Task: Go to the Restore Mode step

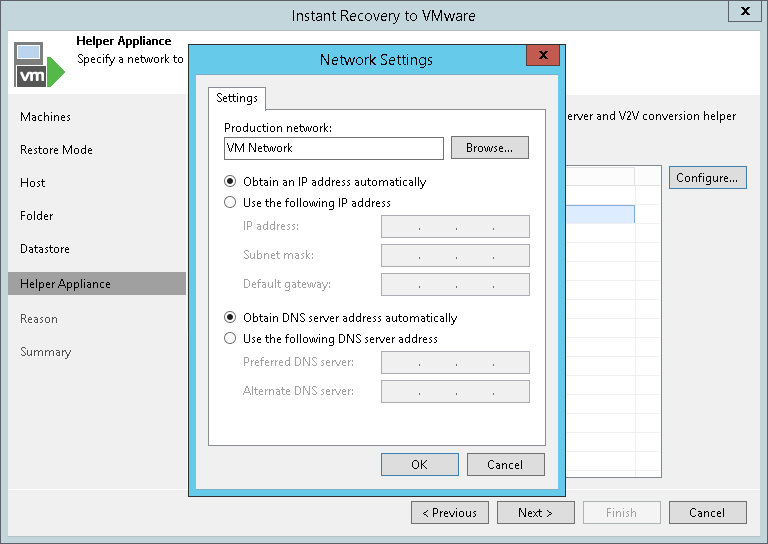Action: pyautogui.click(x=56, y=150)
